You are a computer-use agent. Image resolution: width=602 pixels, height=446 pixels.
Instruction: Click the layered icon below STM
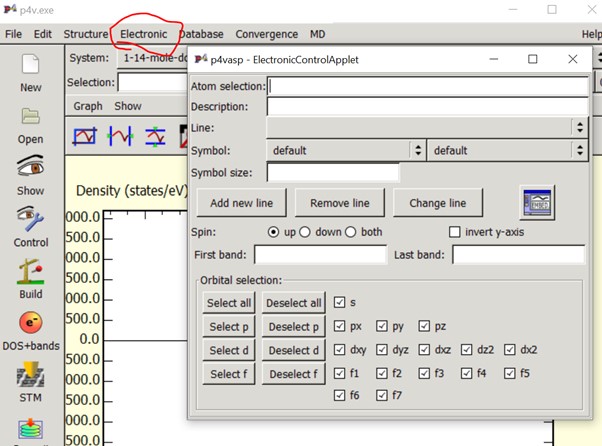[30, 429]
